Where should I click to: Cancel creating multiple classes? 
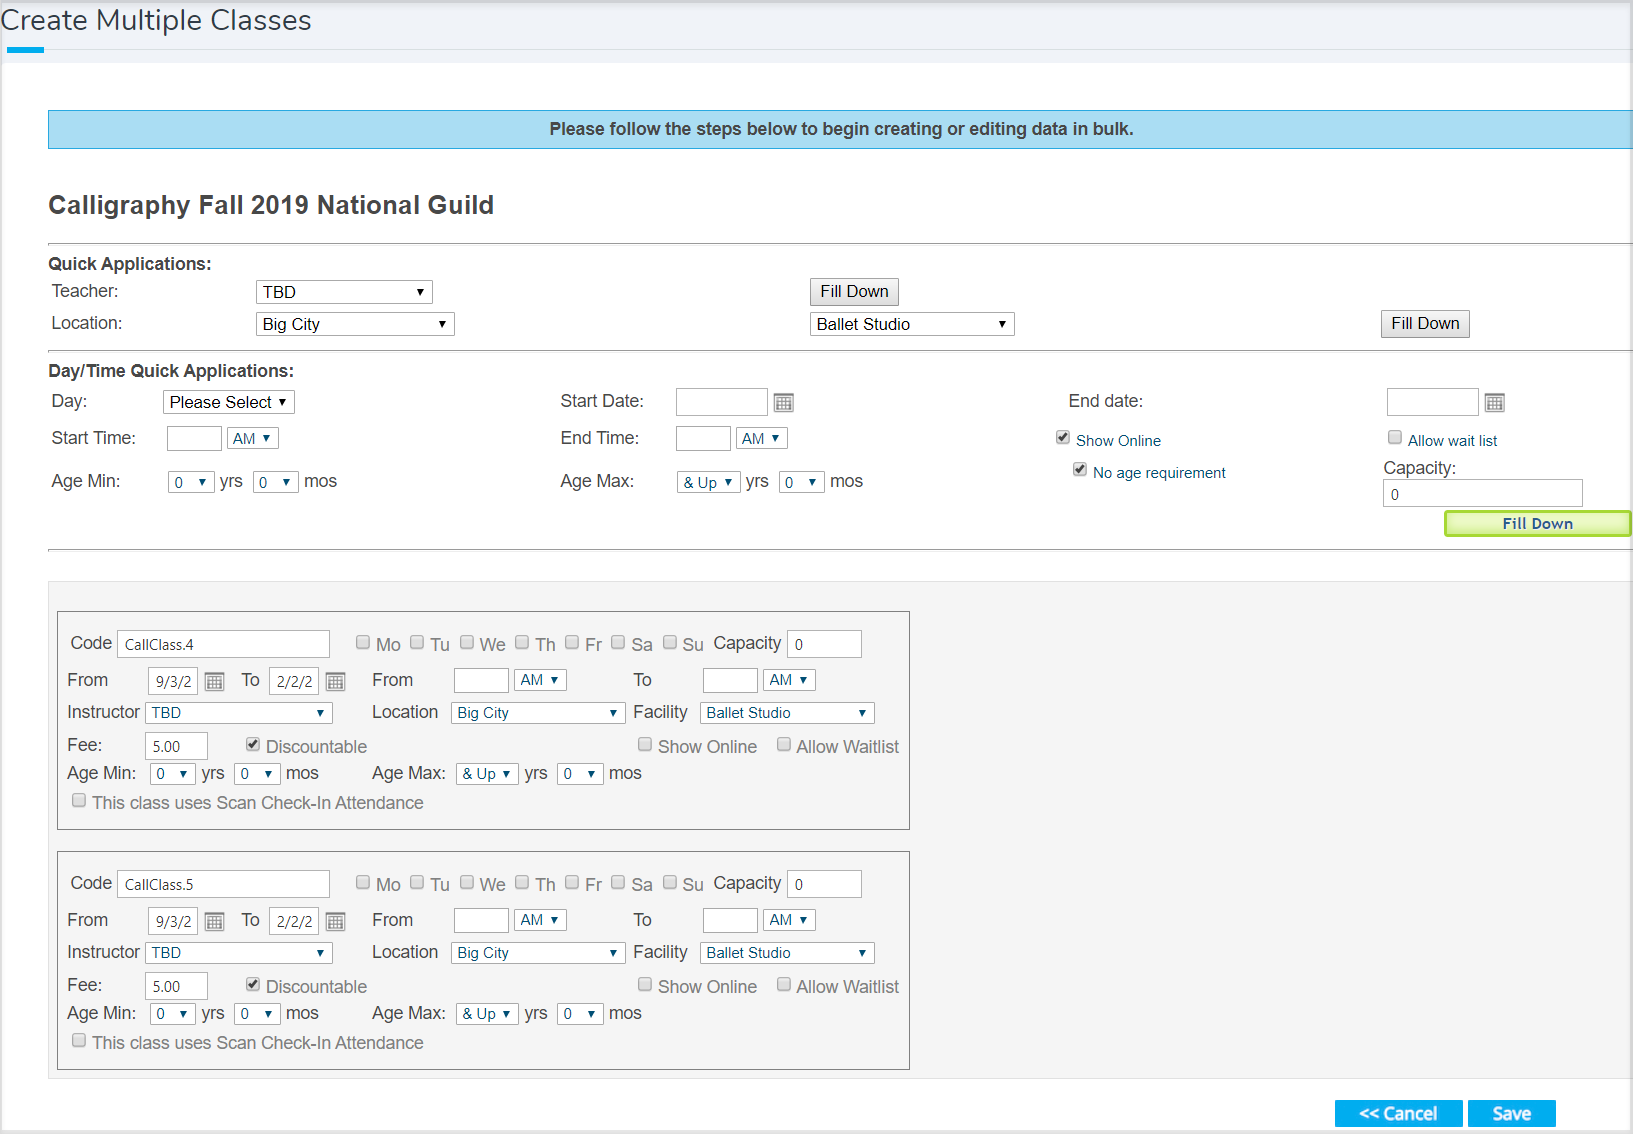(x=1398, y=1114)
